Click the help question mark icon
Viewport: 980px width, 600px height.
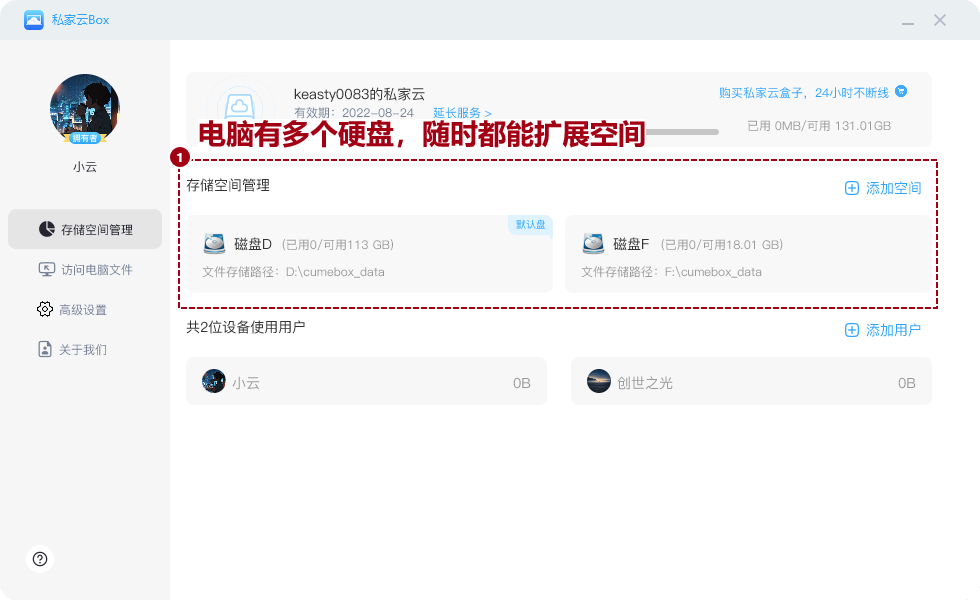point(40,559)
